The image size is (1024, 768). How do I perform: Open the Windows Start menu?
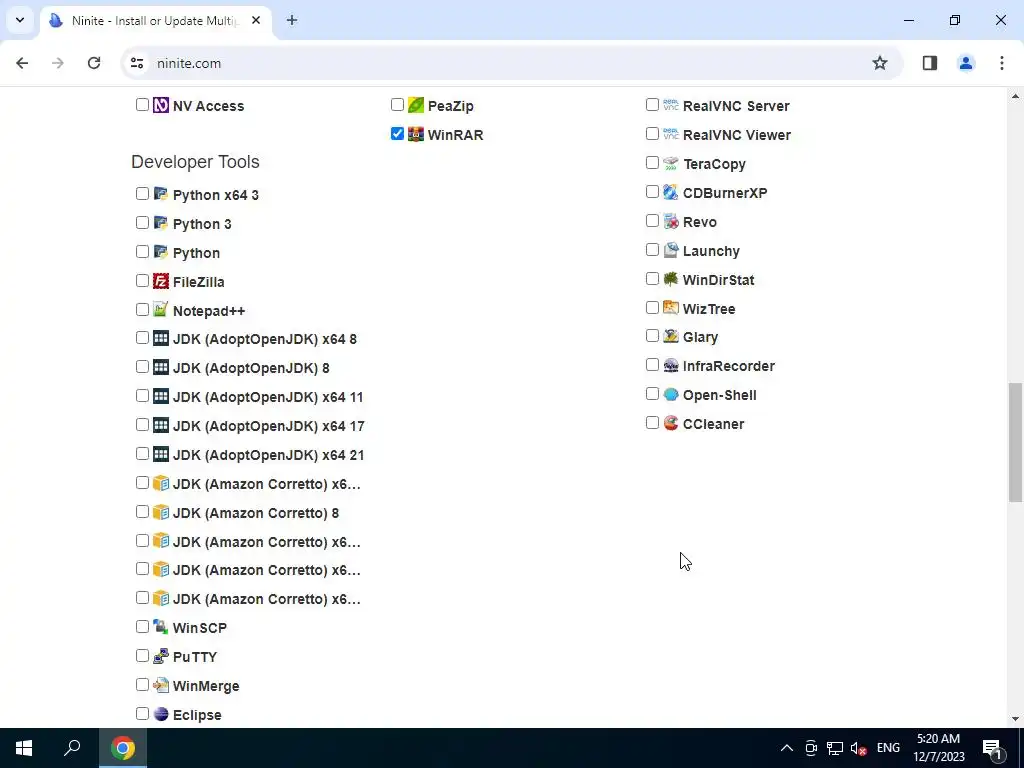click(24, 748)
